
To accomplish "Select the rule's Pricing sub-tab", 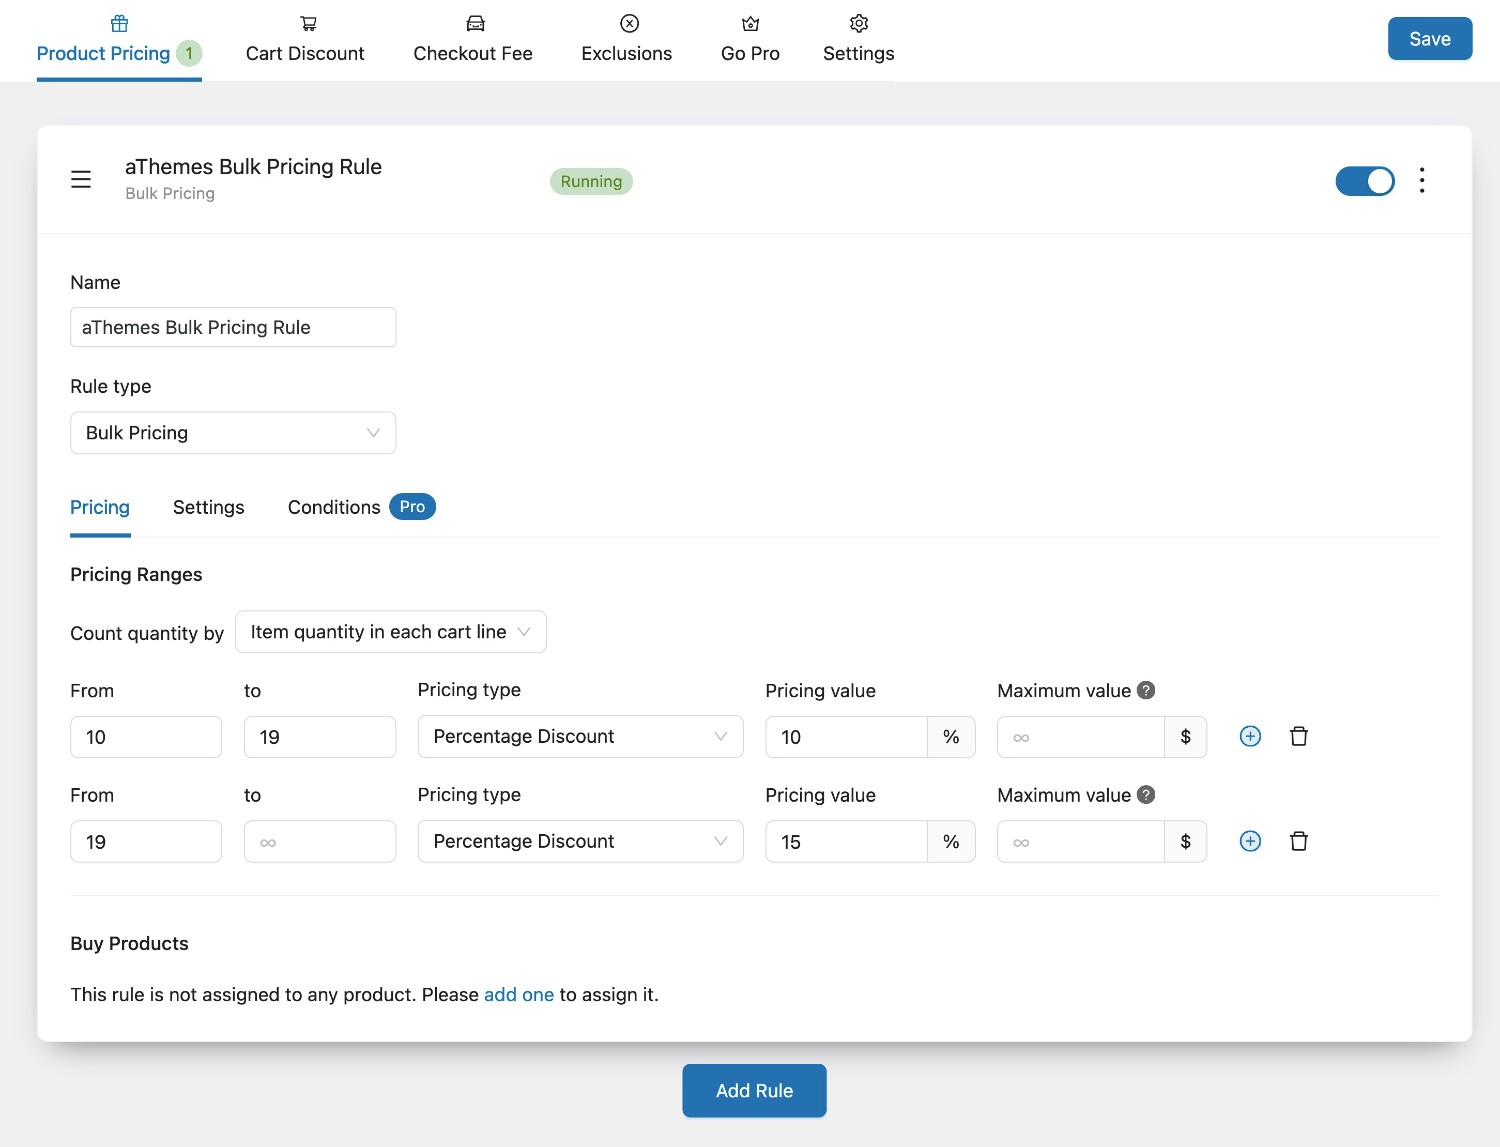I will (100, 507).
